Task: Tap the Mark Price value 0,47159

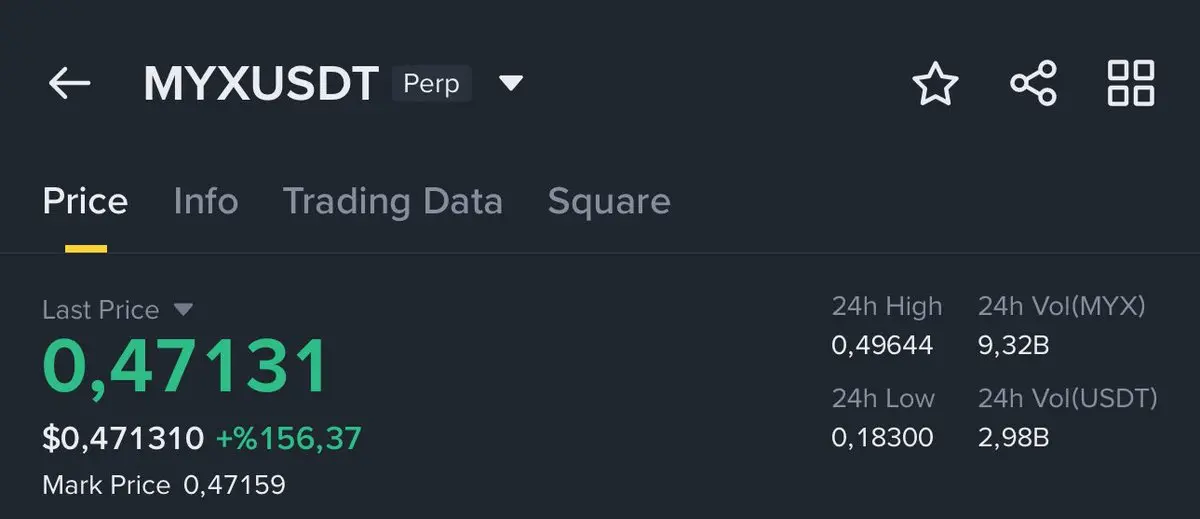Action: (x=234, y=486)
